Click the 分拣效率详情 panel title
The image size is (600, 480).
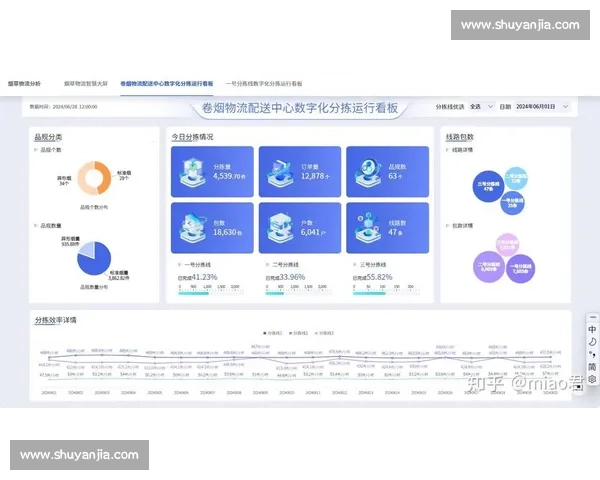(x=55, y=320)
